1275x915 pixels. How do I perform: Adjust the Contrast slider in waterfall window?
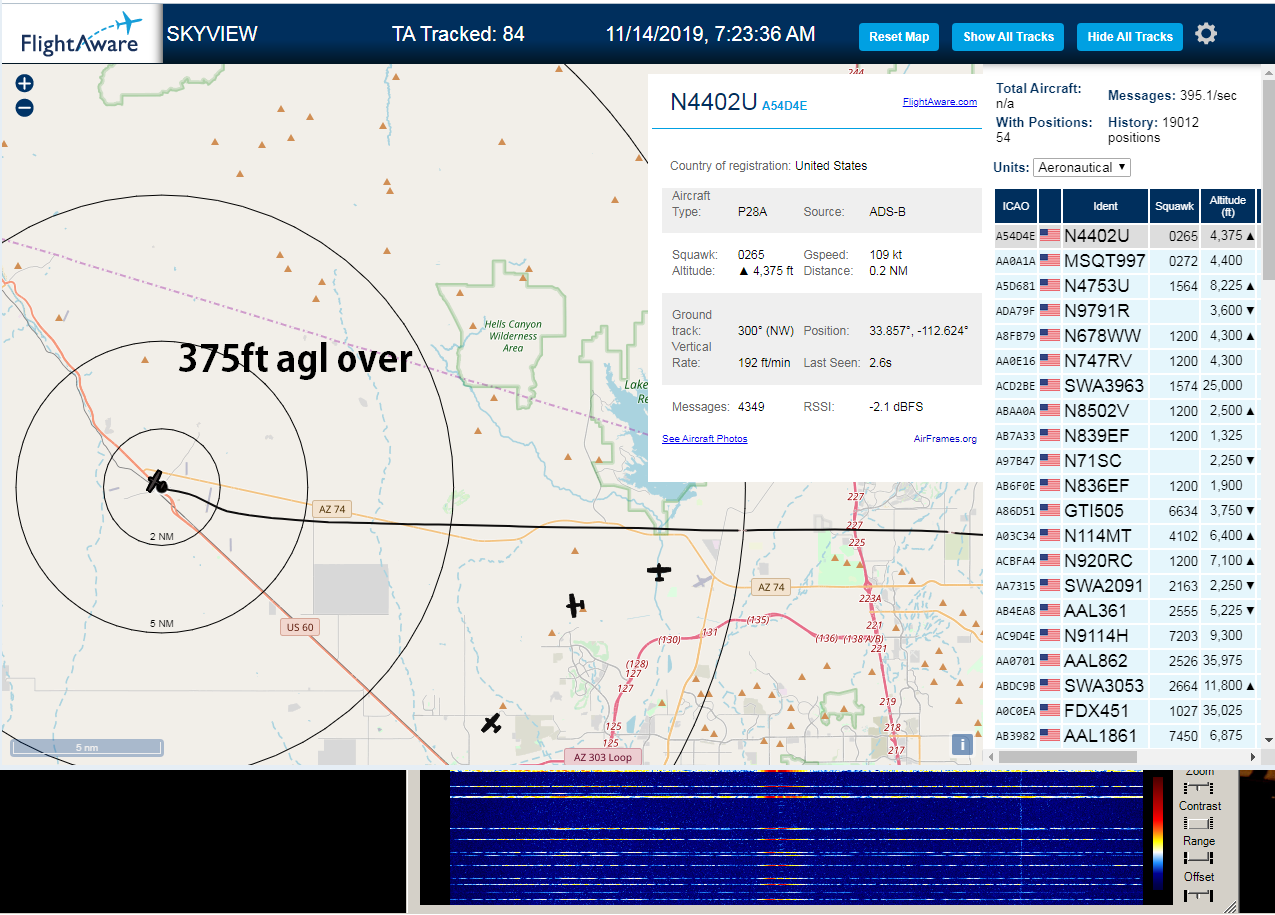pos(1198,823)
